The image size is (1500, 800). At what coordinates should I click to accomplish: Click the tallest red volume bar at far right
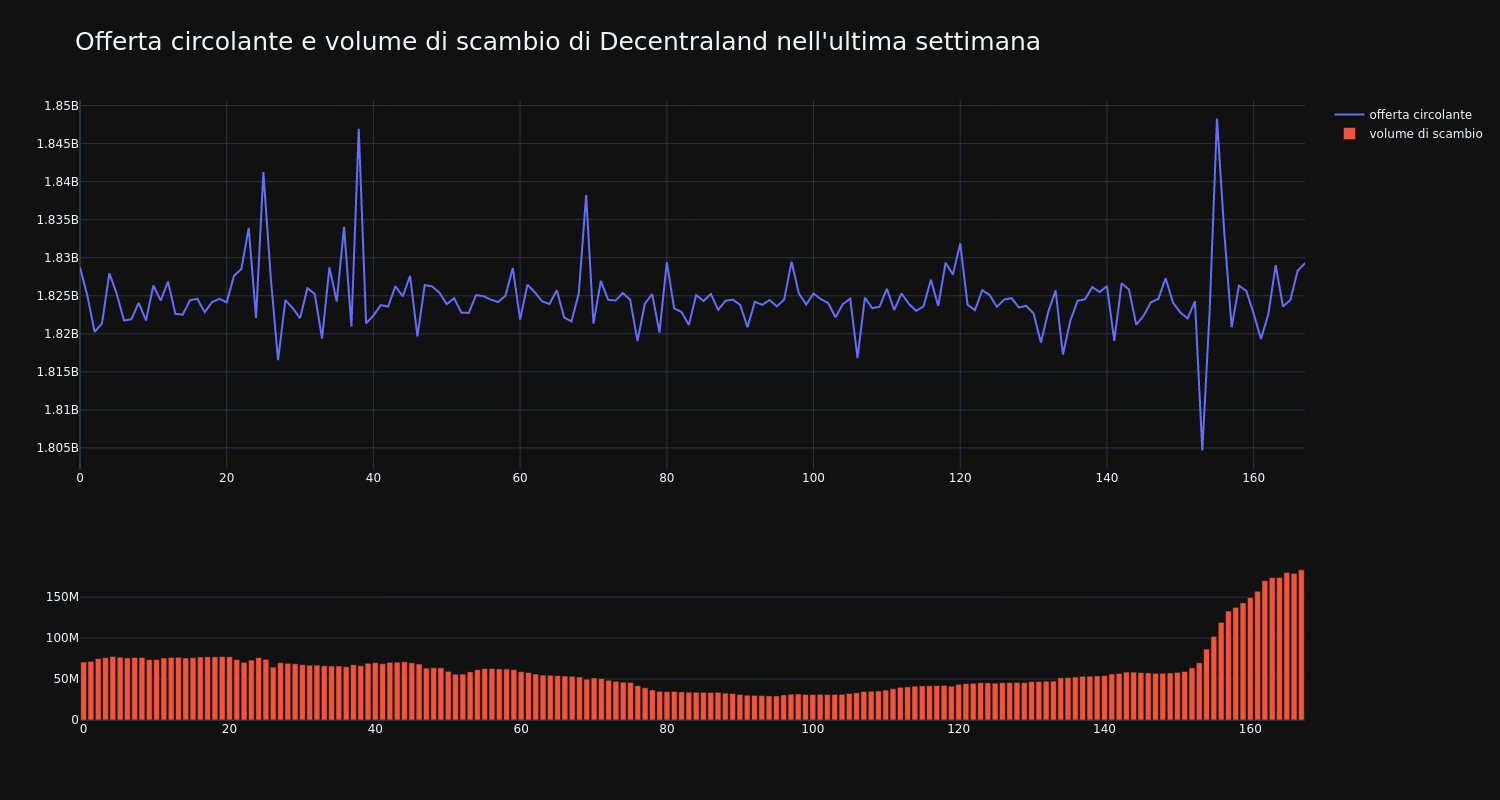1301,645
